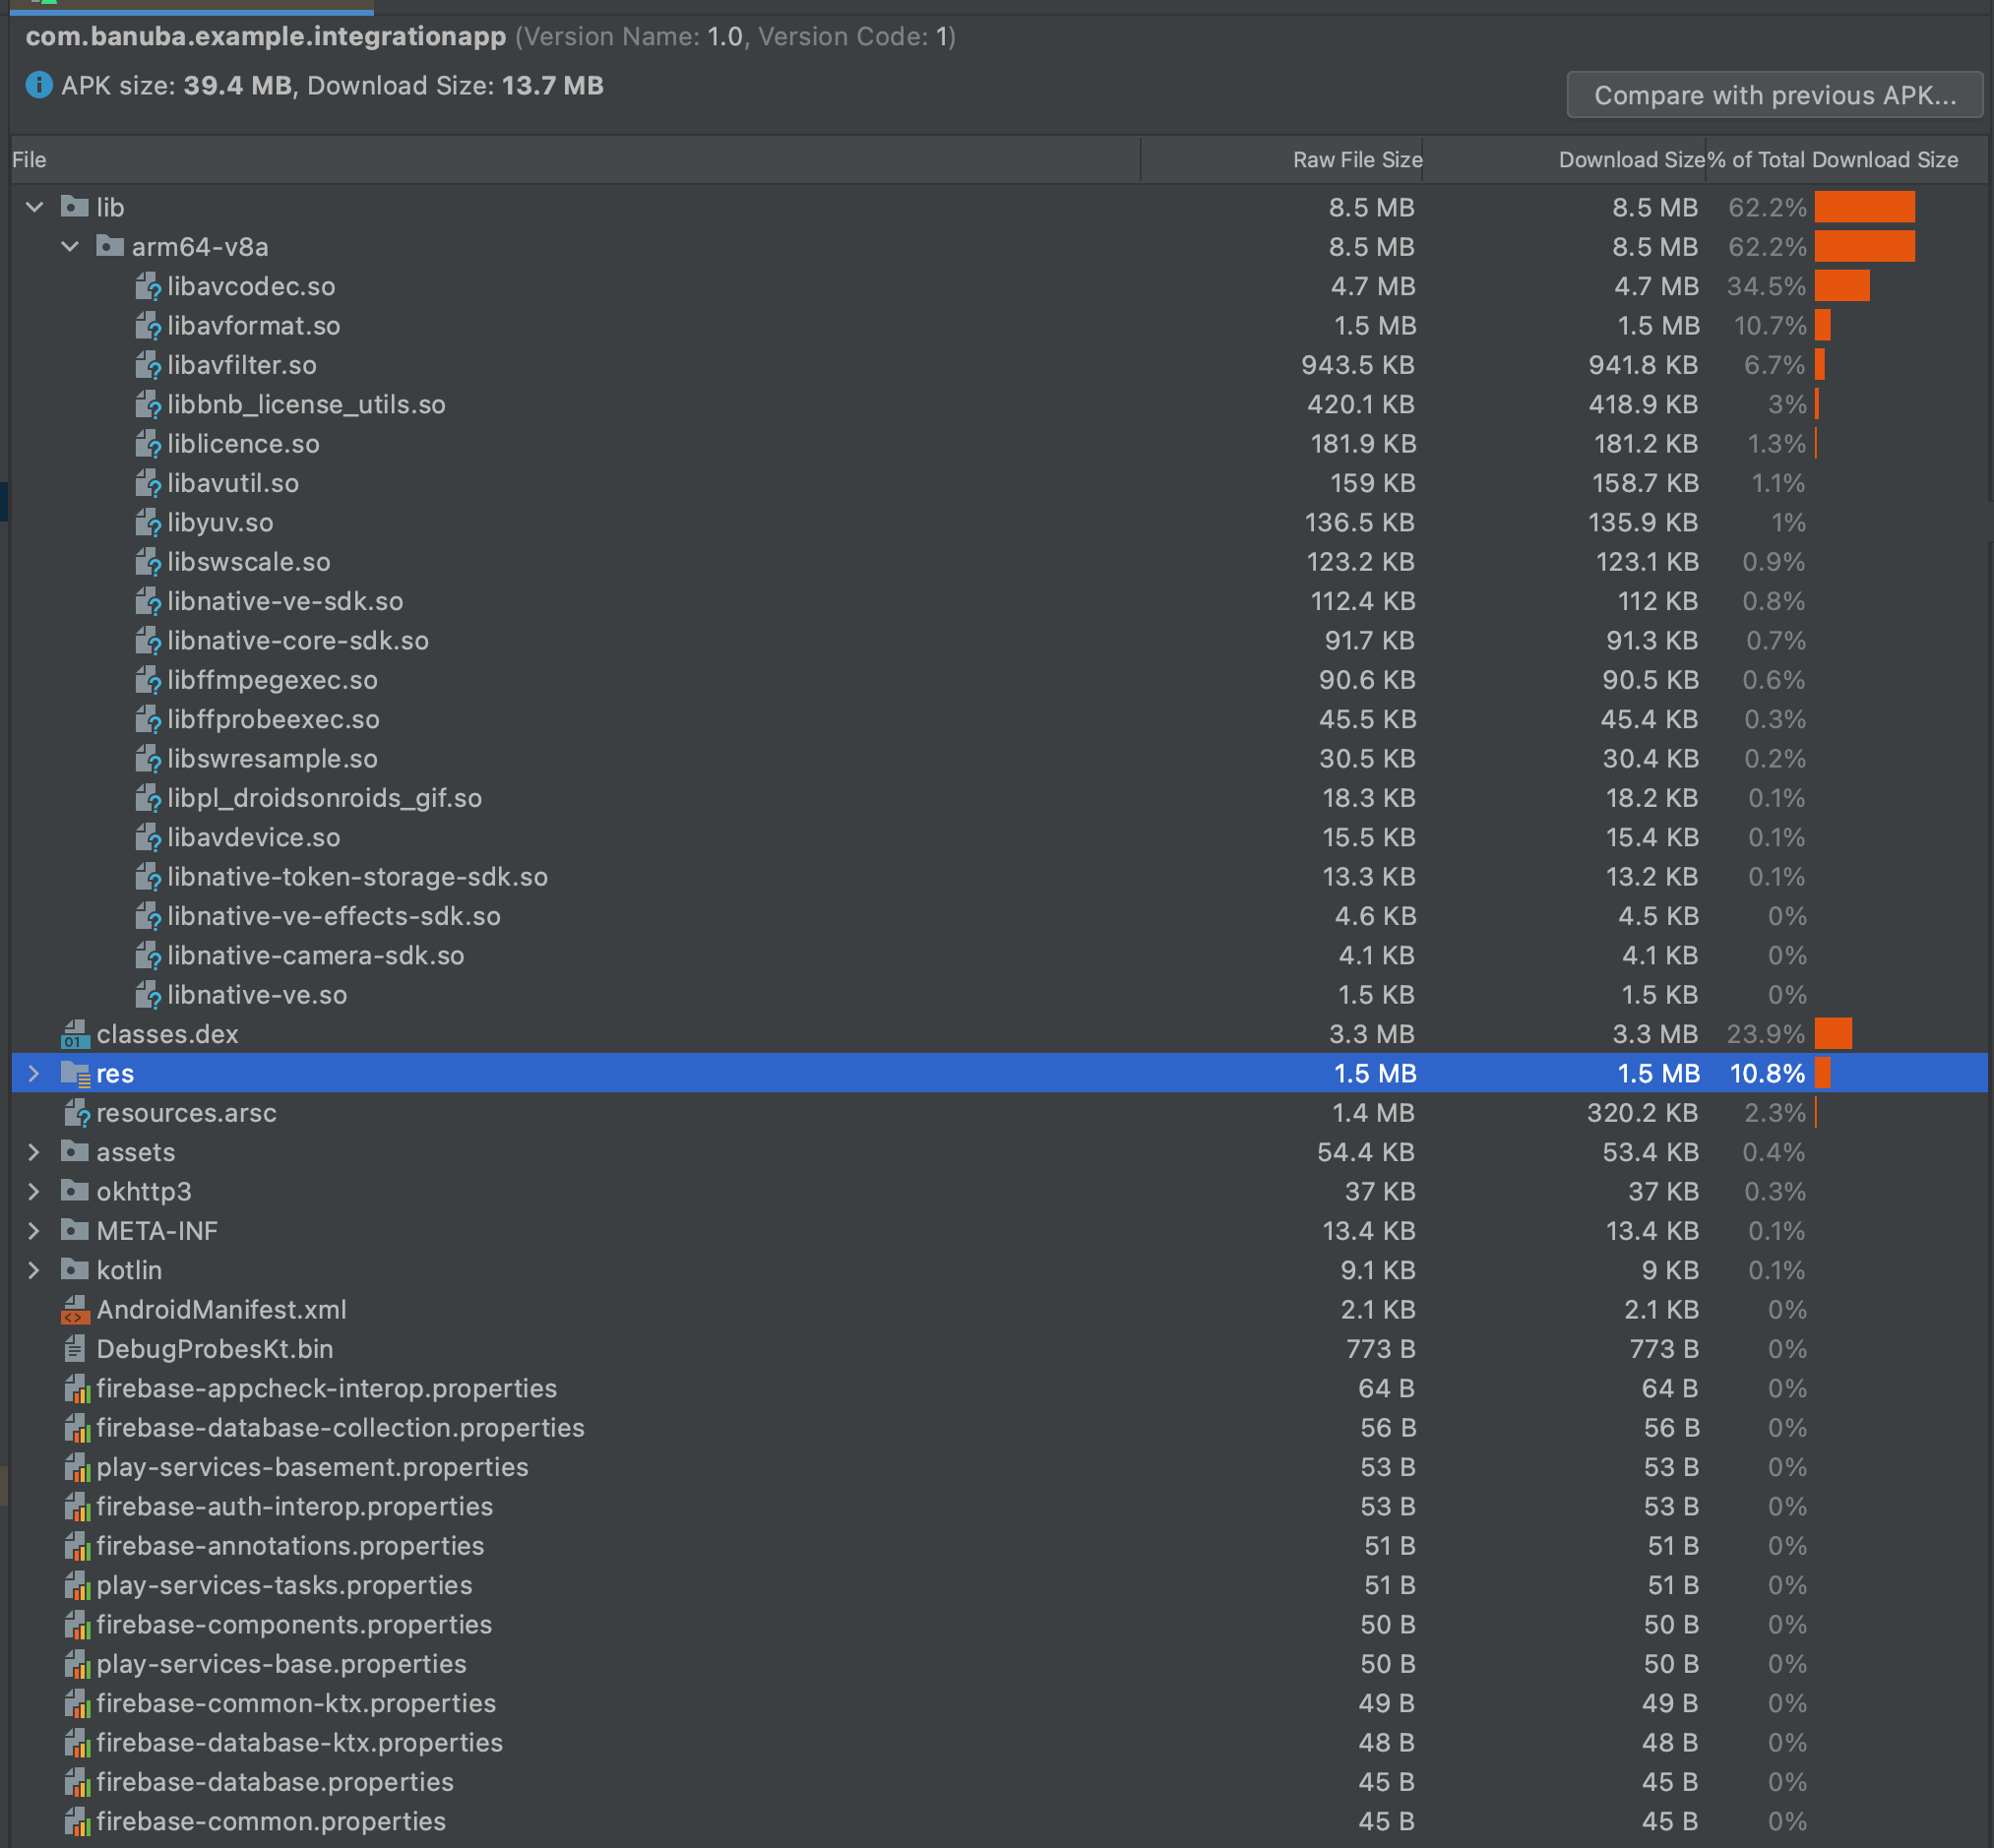The image size is (1994, 1848).
Task: Click the libavfilter.so file icon
Action: point(148,365)
